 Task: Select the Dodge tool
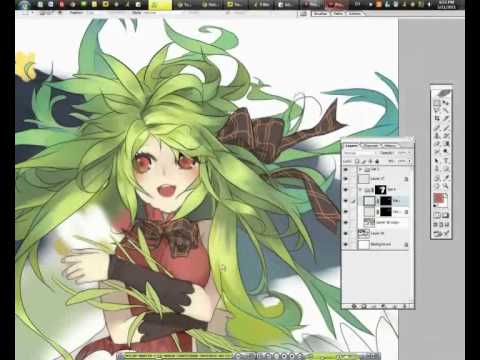click(446, 152)
